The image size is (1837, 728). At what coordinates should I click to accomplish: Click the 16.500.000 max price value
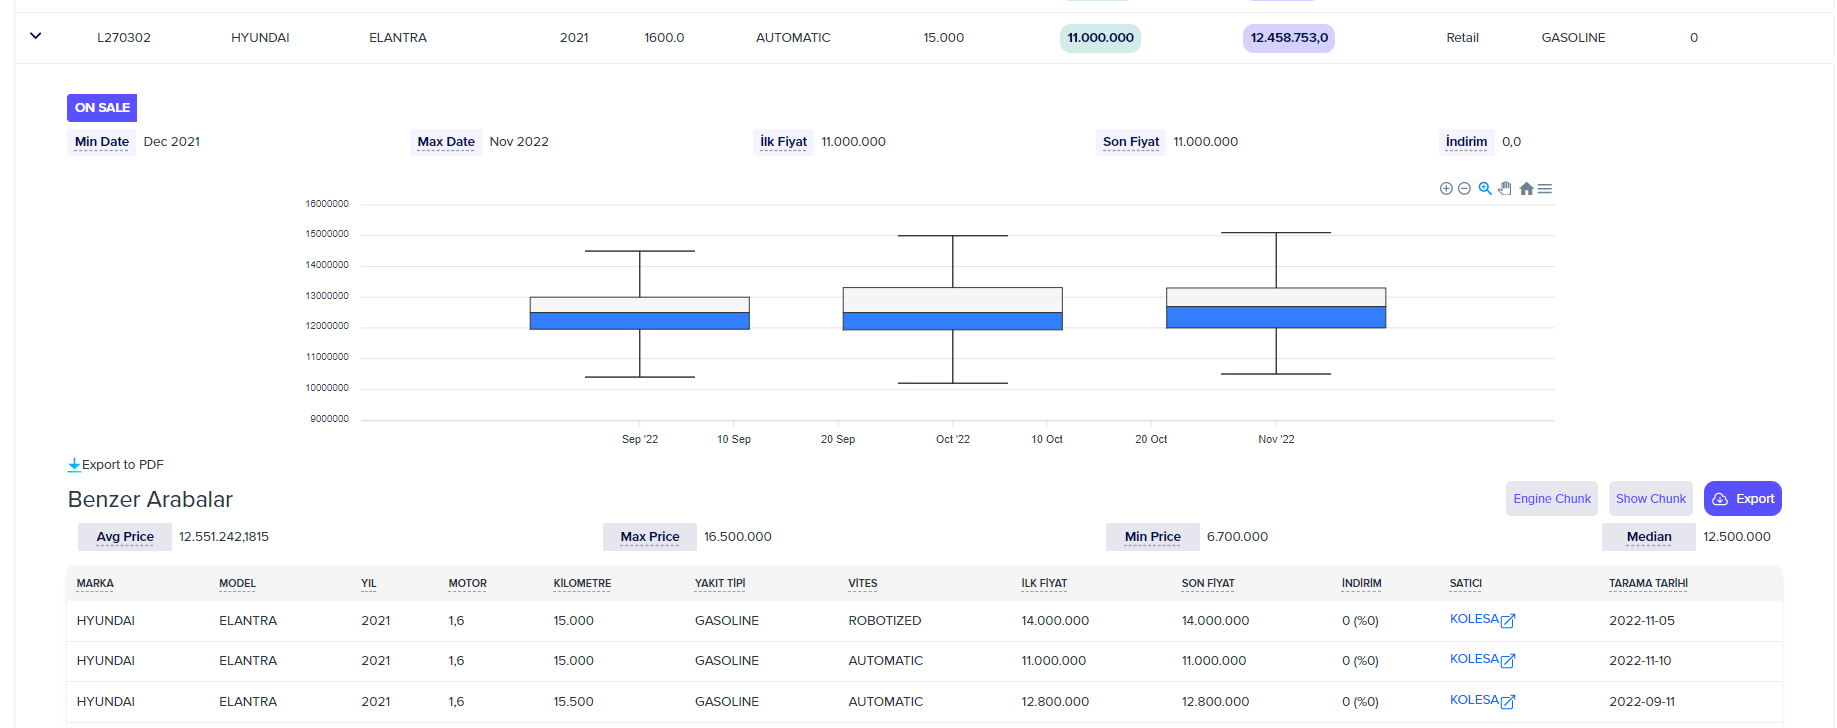738,537
